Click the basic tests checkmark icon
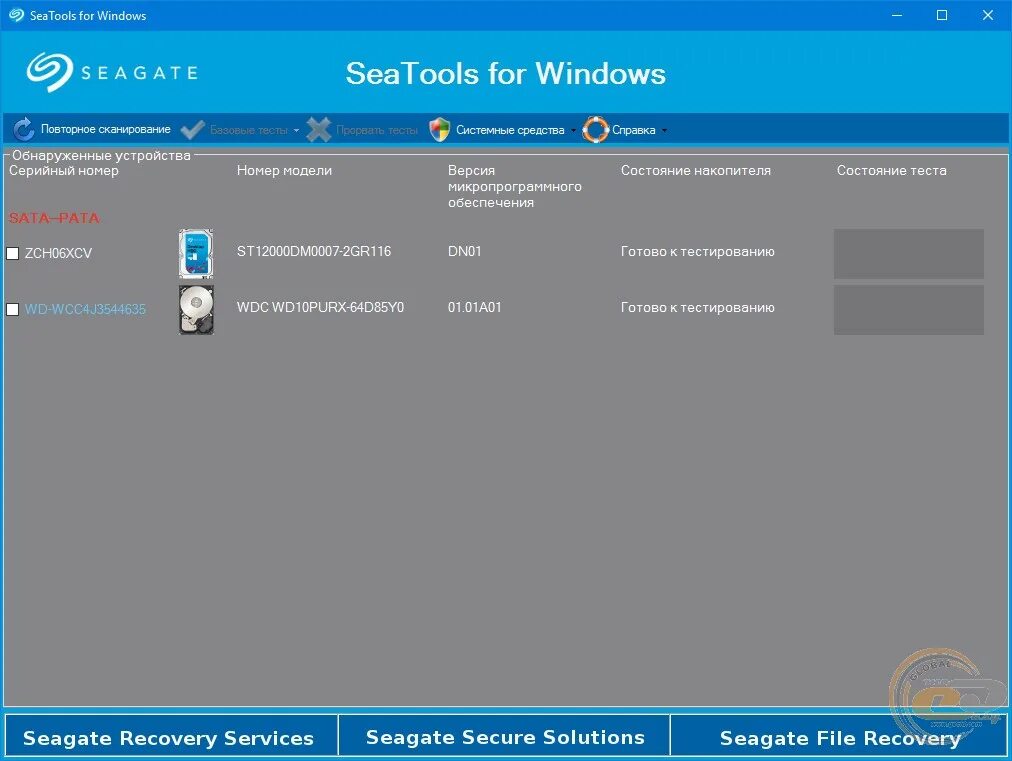 [x=192, y=130]
